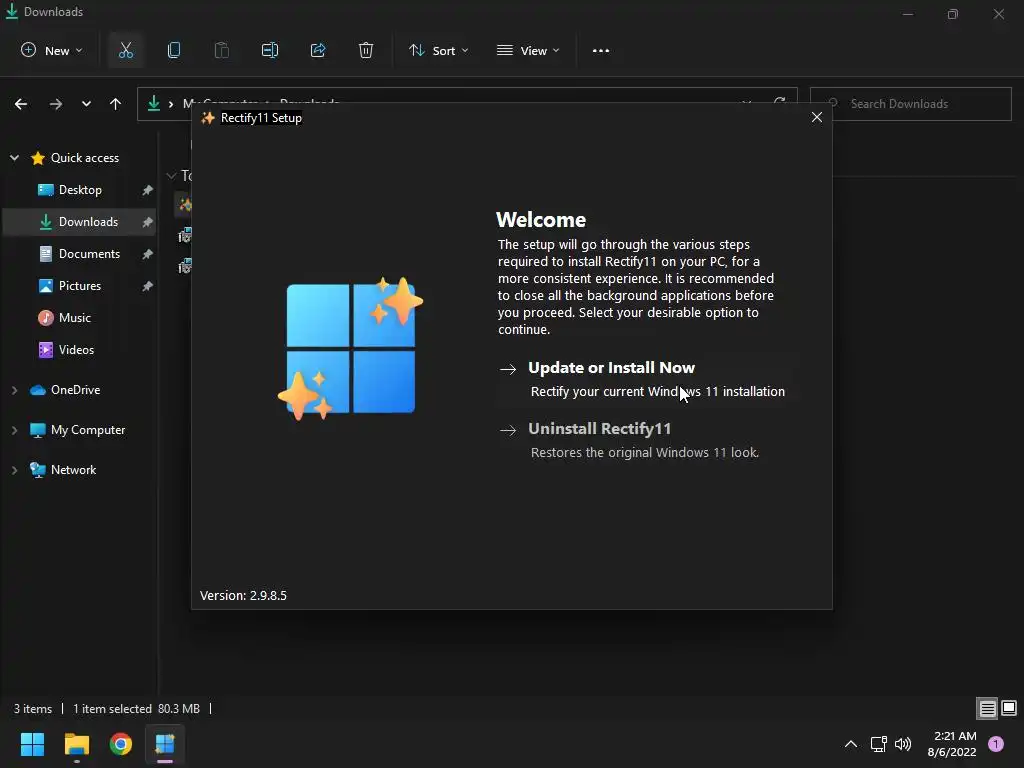Image resolution: width=1024 pixels, height=768 pixels.
Task: Click the Search Downloads field
Action: (910, 104)
